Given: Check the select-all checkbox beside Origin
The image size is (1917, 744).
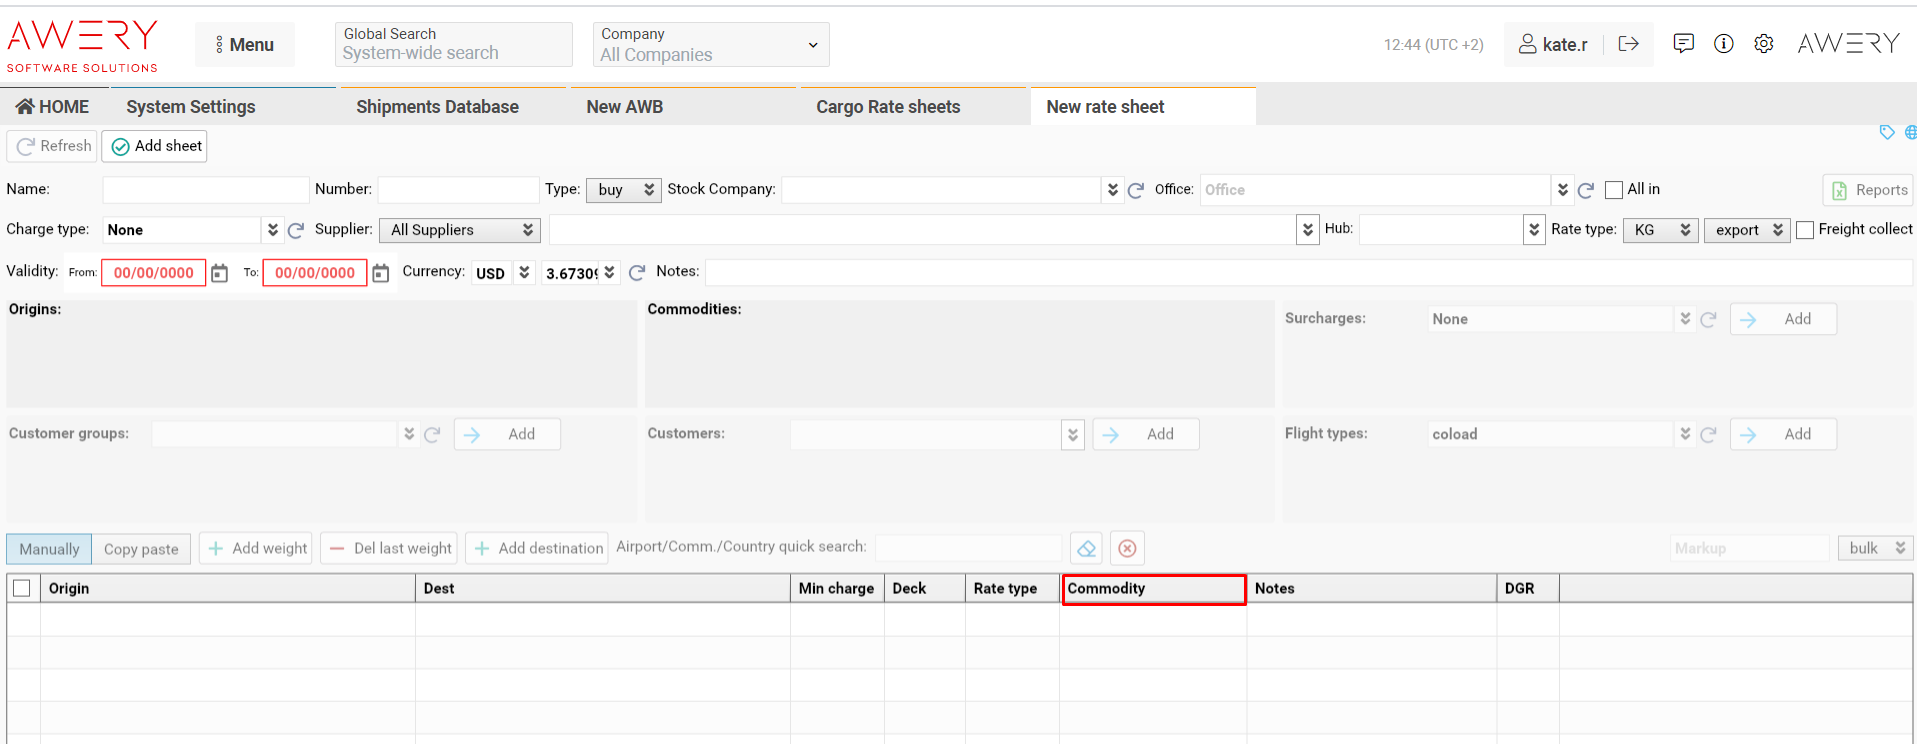Looking at the screenshot, I should coord(22,588).
